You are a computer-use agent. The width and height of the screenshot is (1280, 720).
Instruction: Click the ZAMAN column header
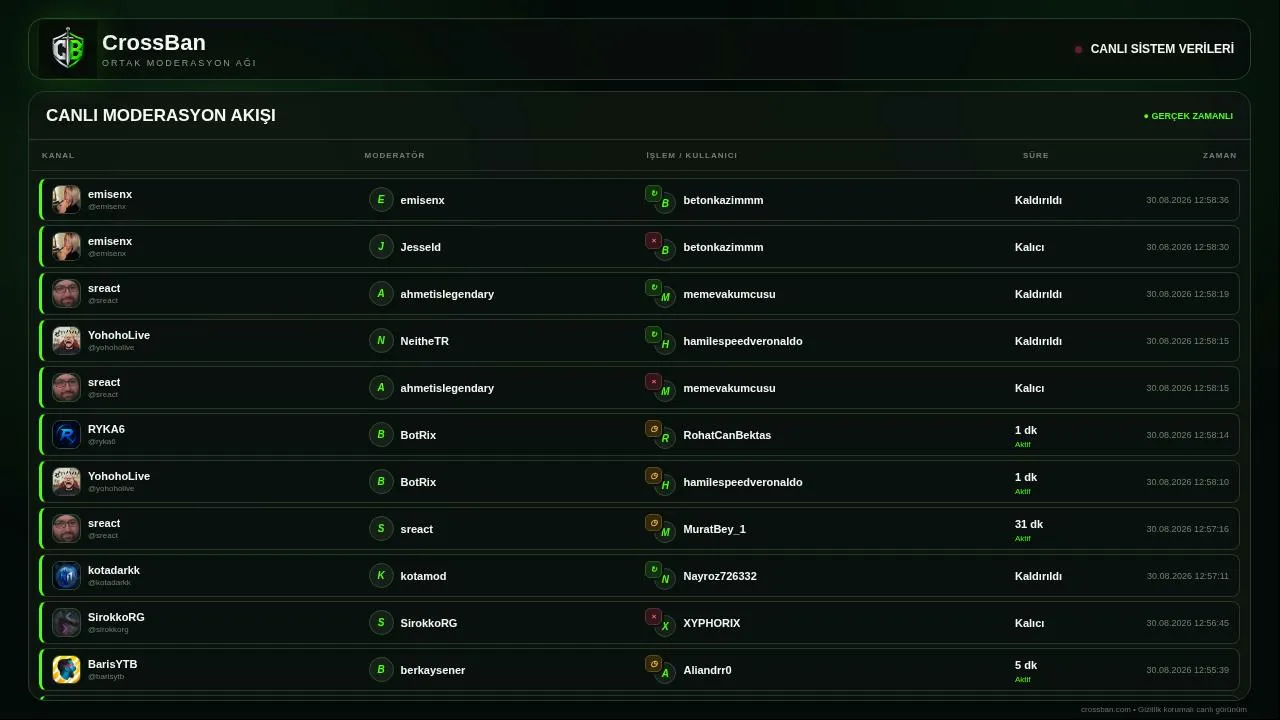pos(1220,156)
